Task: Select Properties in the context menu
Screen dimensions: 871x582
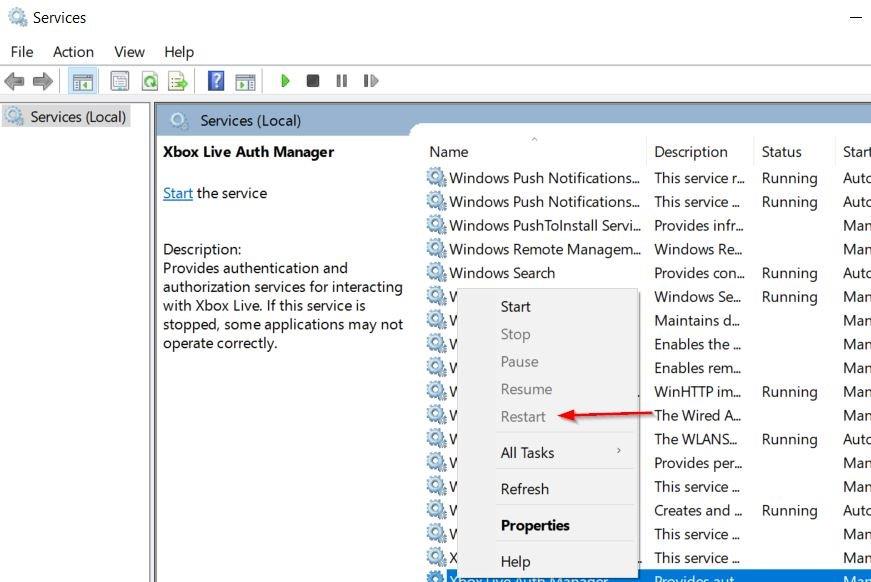Action: coord(535,525)
